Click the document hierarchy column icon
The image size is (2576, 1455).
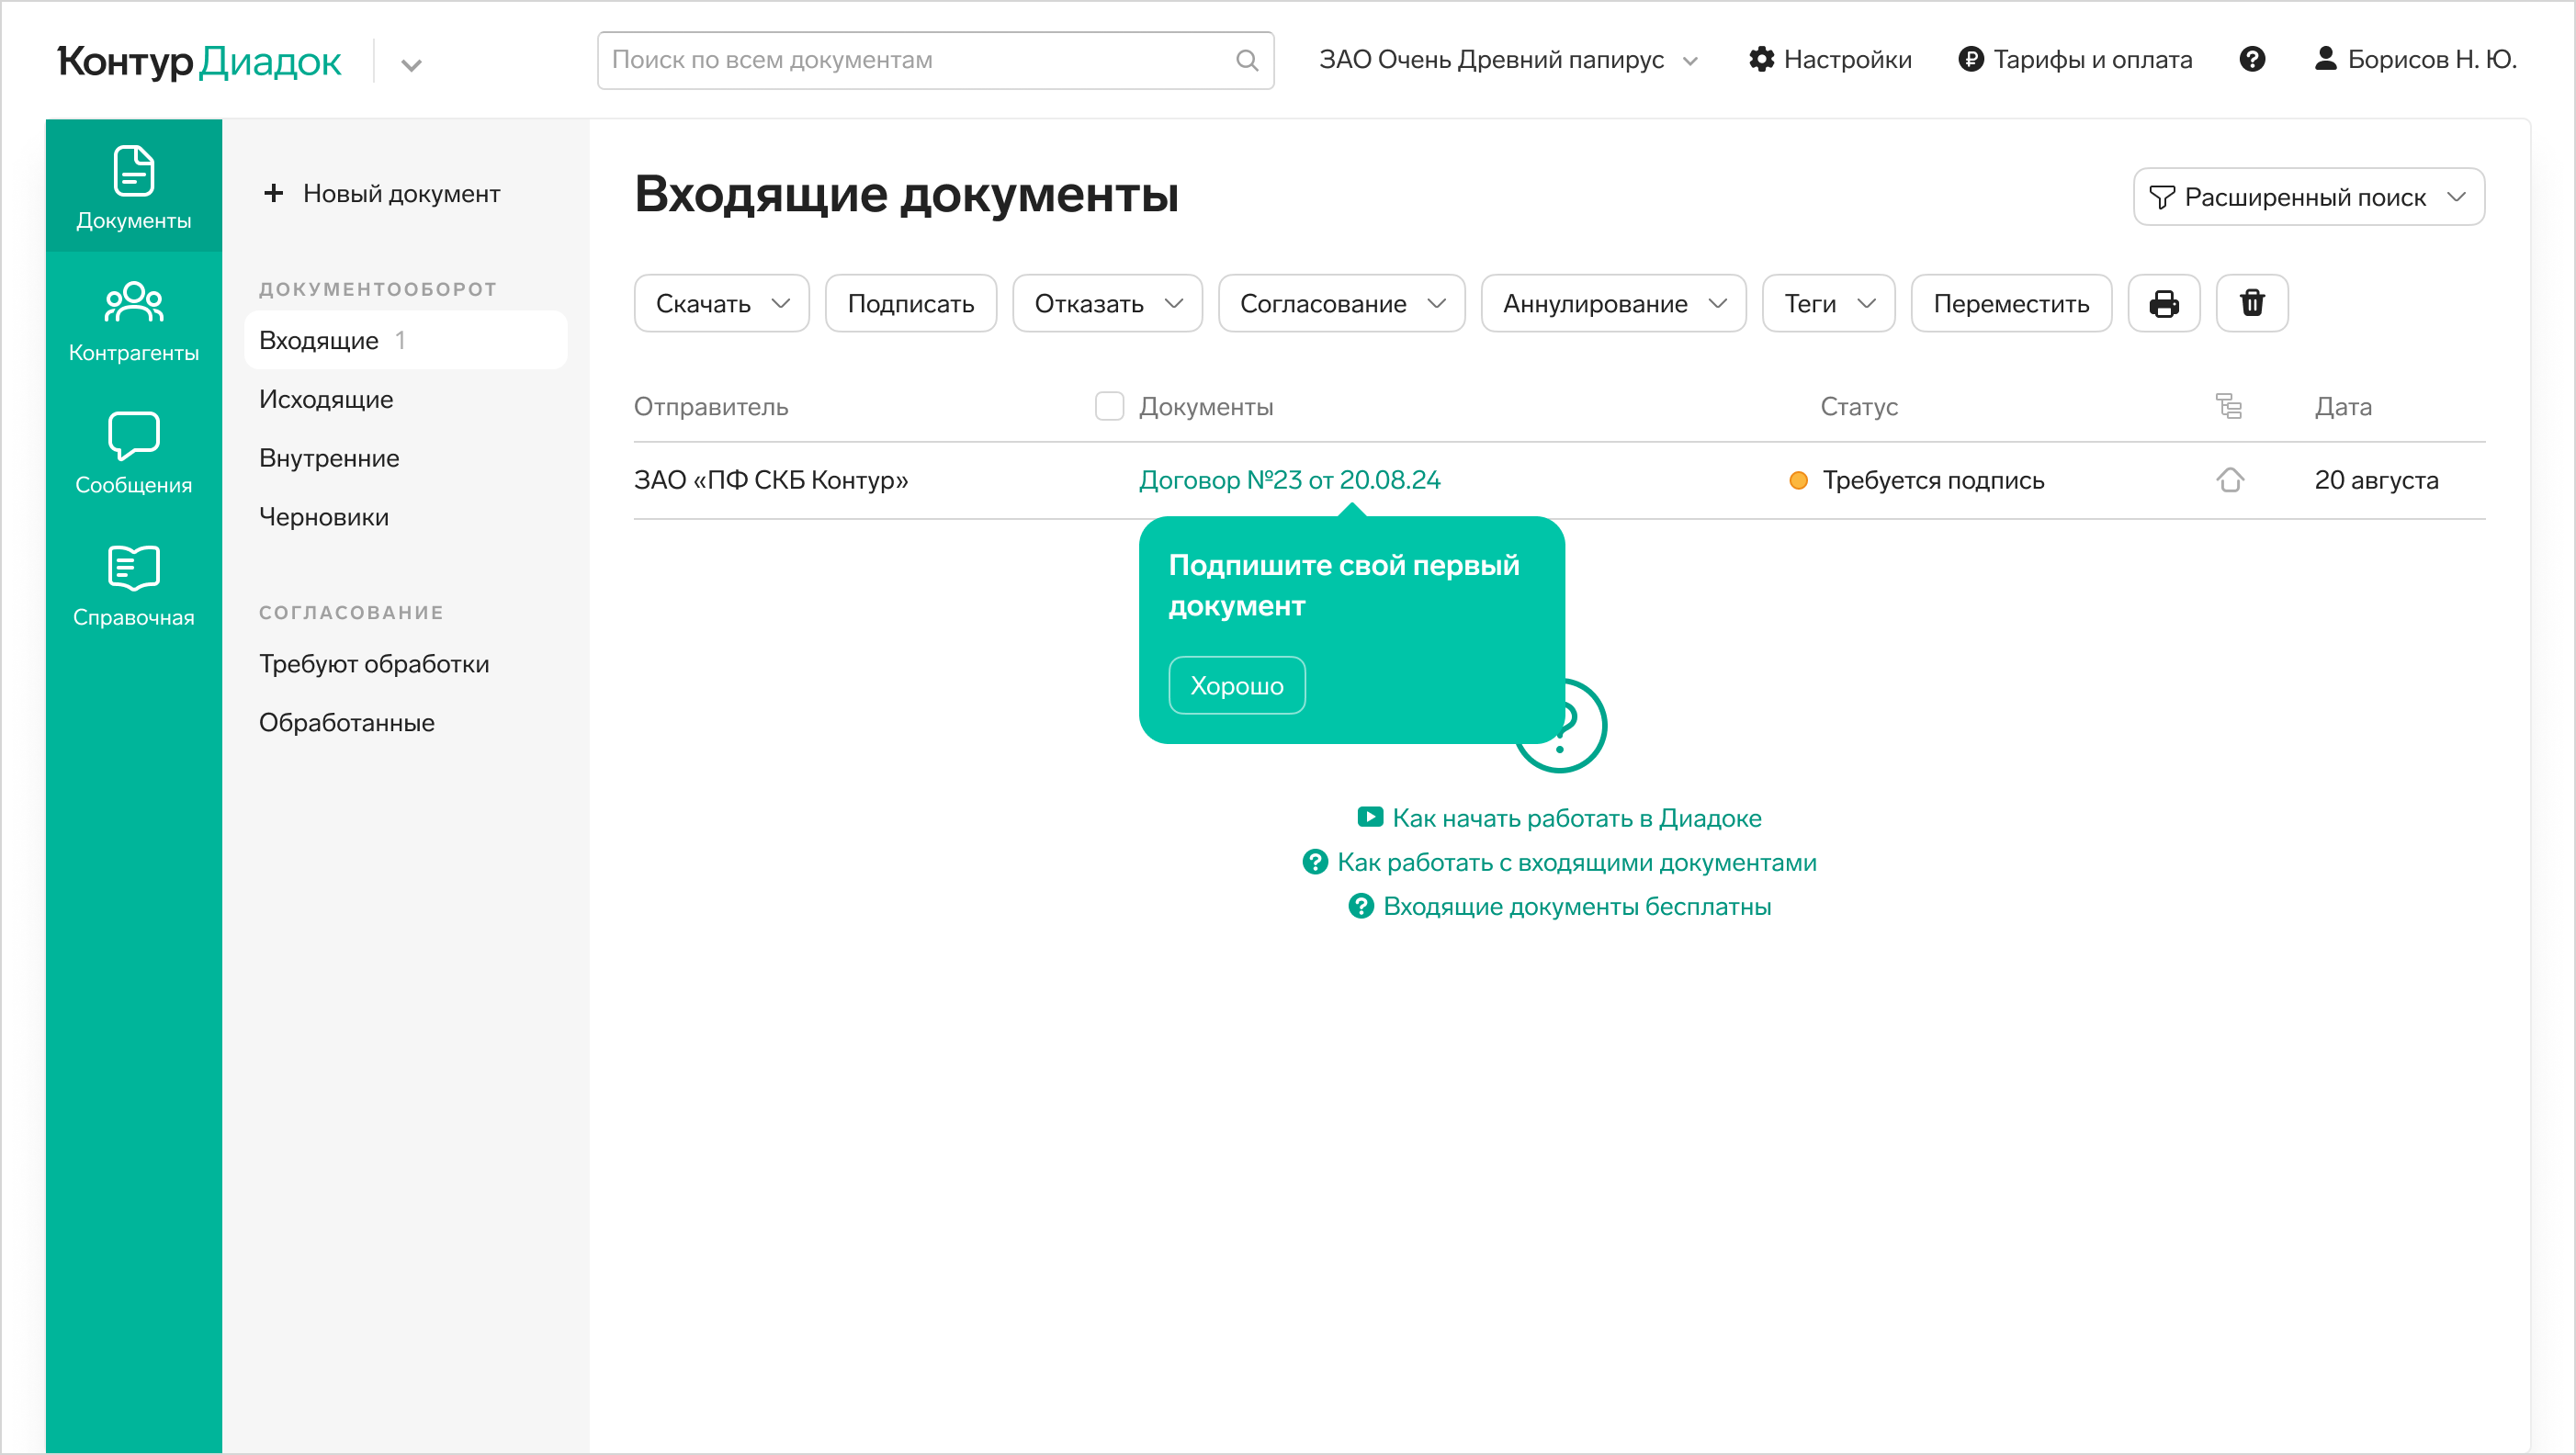click(x=2229, y=406)
